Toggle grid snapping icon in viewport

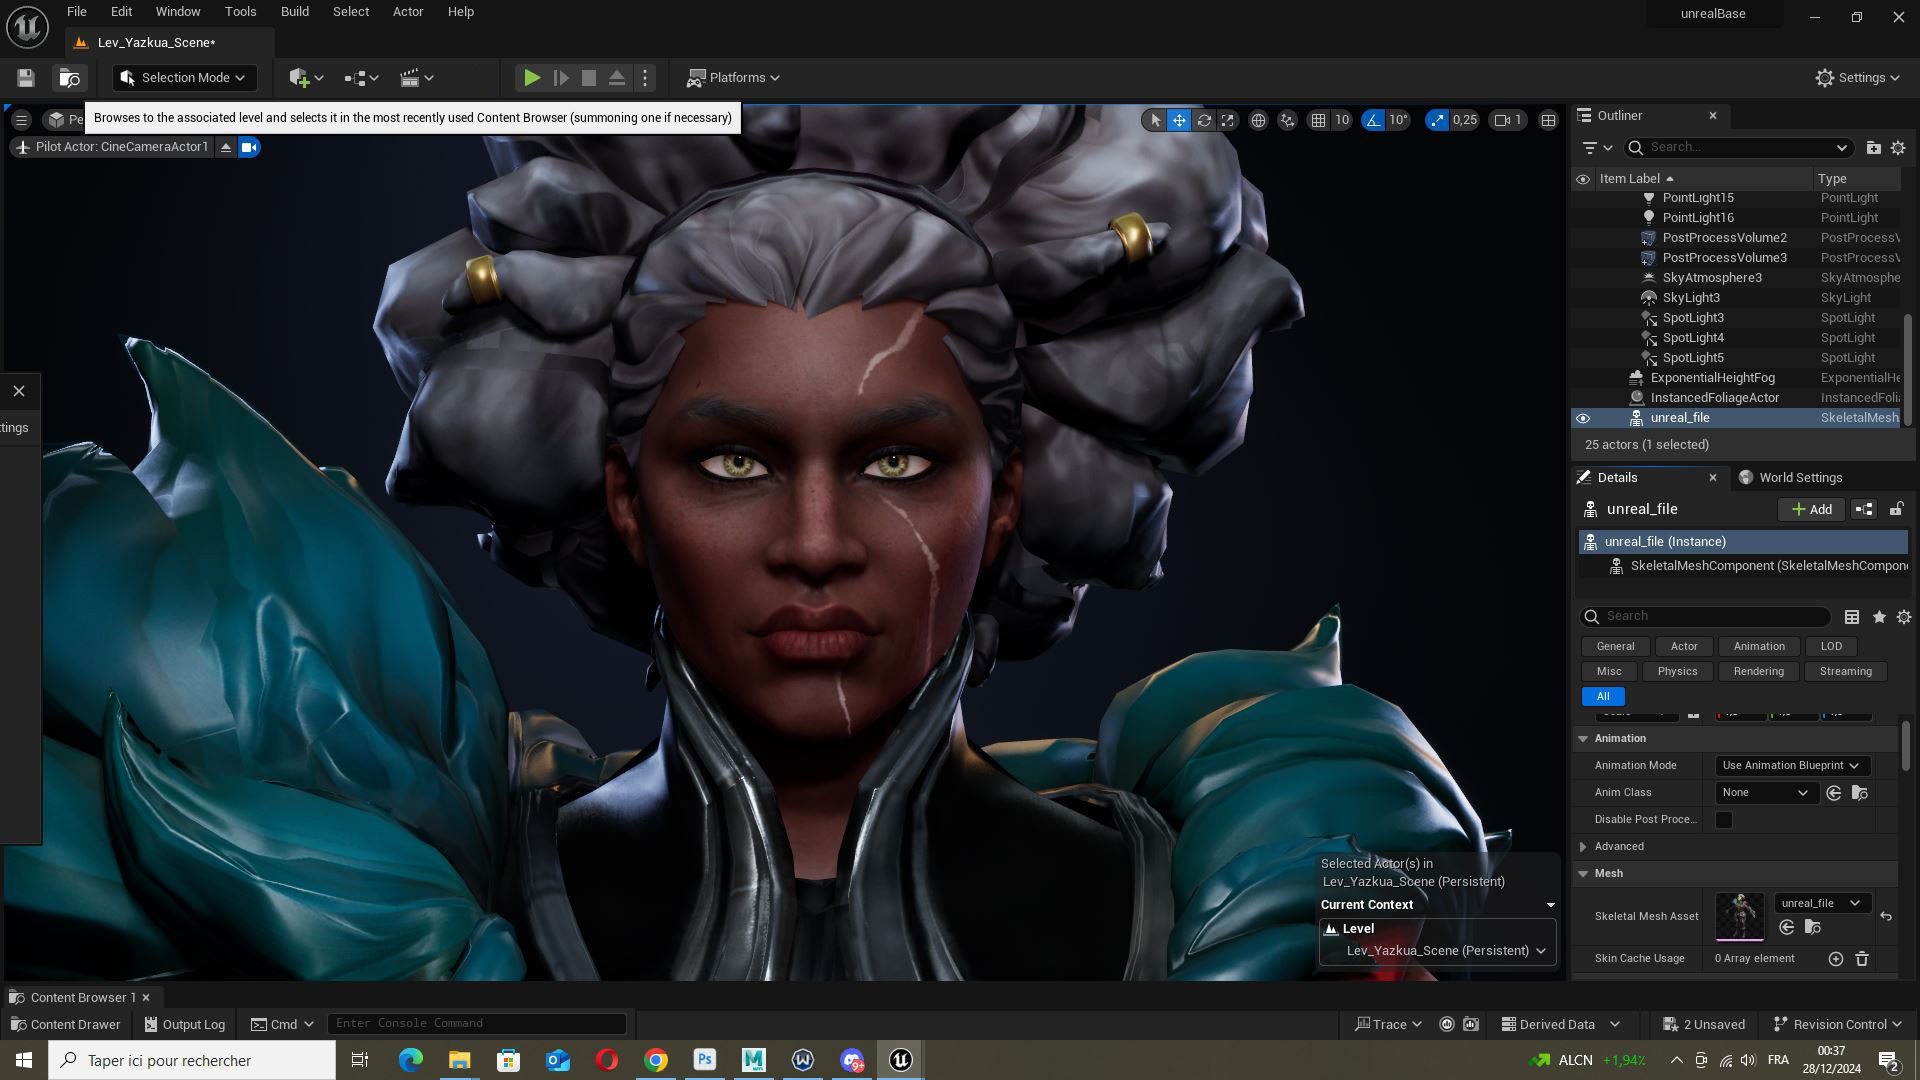pos(1319,120)
